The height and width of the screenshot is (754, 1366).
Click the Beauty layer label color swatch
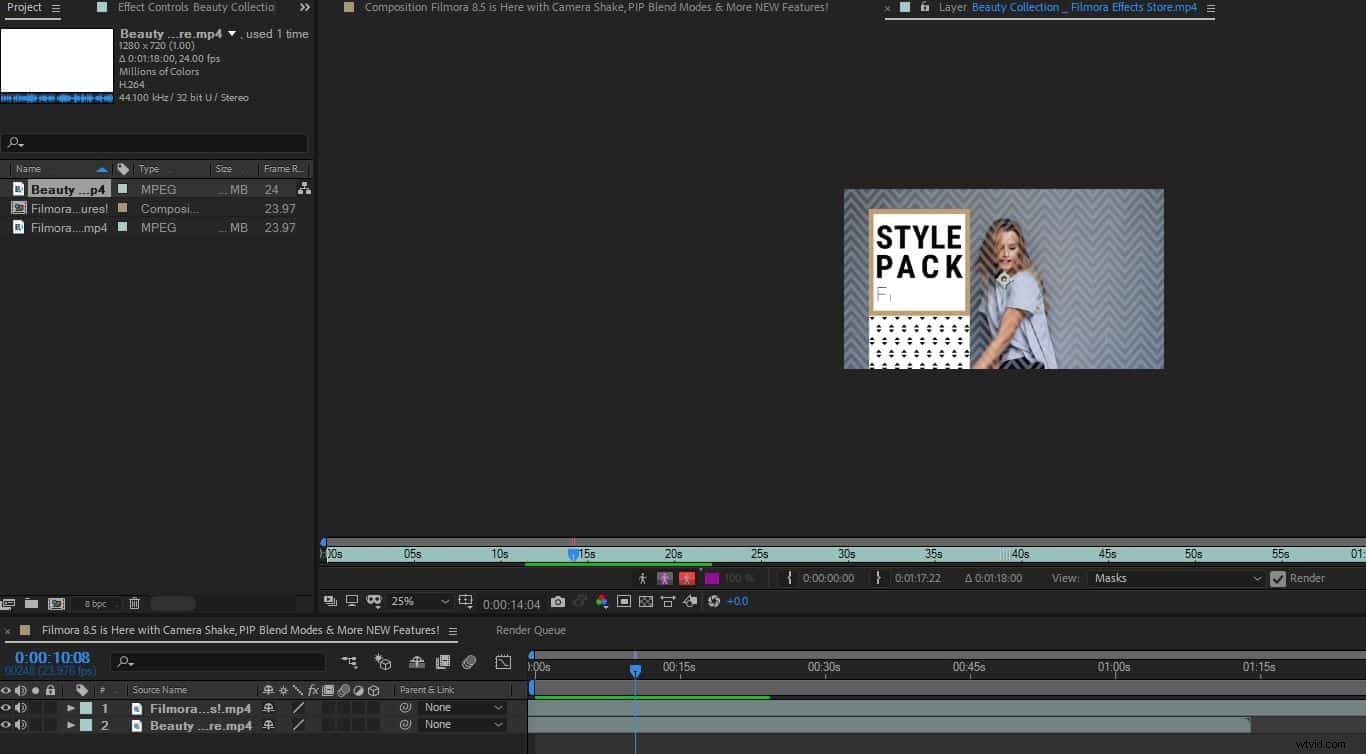tap(85, 725)
